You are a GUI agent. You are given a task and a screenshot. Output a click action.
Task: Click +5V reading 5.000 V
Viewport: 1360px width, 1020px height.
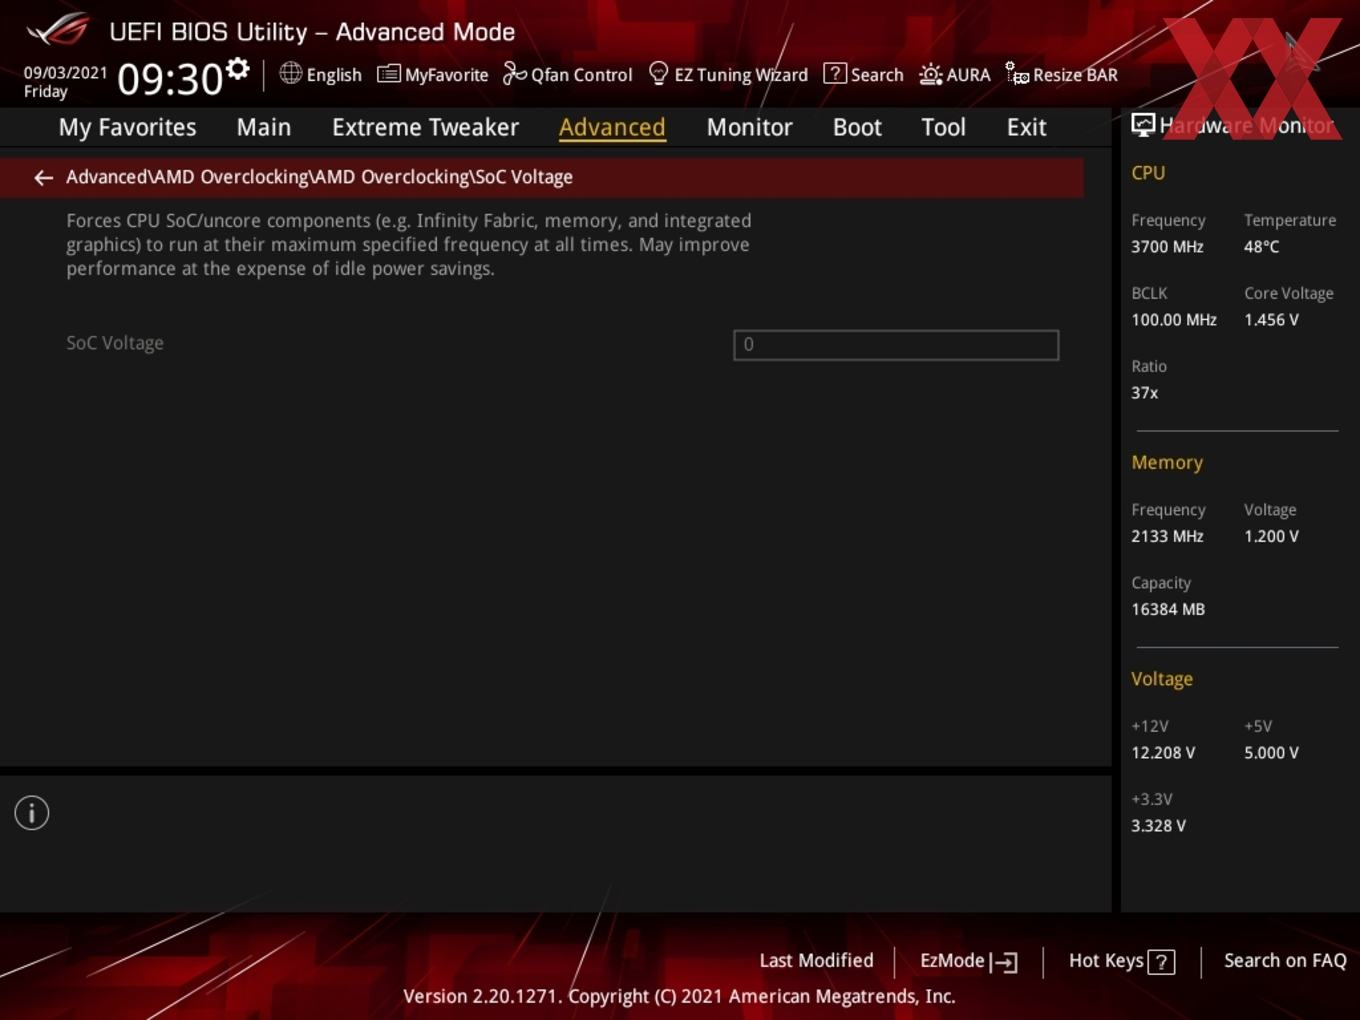coord(1271,753)
